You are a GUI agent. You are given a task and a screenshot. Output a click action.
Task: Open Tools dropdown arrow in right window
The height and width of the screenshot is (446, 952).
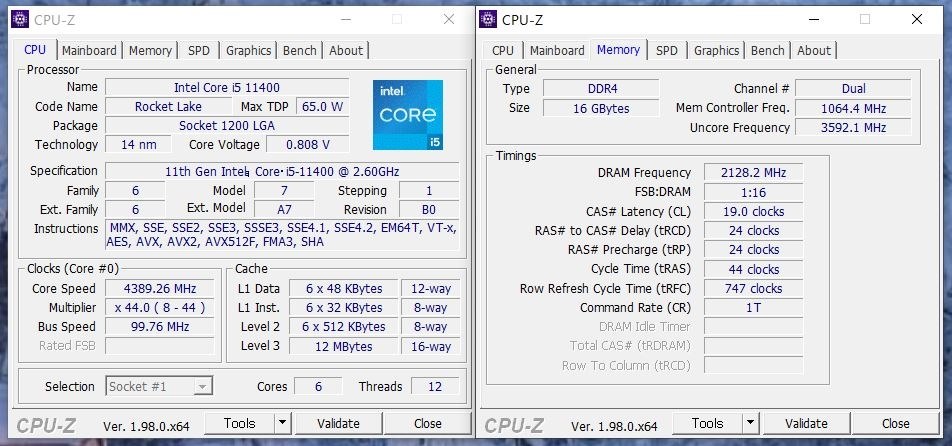(x=750, y=423)
